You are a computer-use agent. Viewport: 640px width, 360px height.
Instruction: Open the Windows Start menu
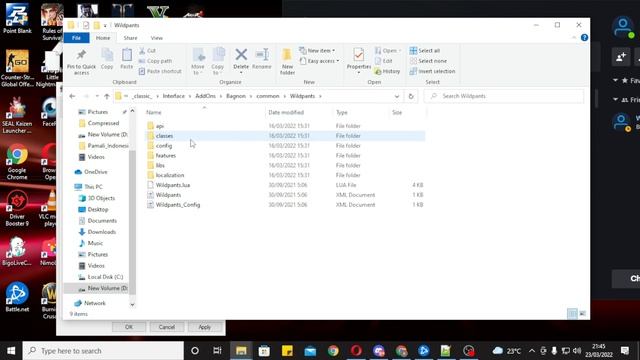(x=11, y=351)
